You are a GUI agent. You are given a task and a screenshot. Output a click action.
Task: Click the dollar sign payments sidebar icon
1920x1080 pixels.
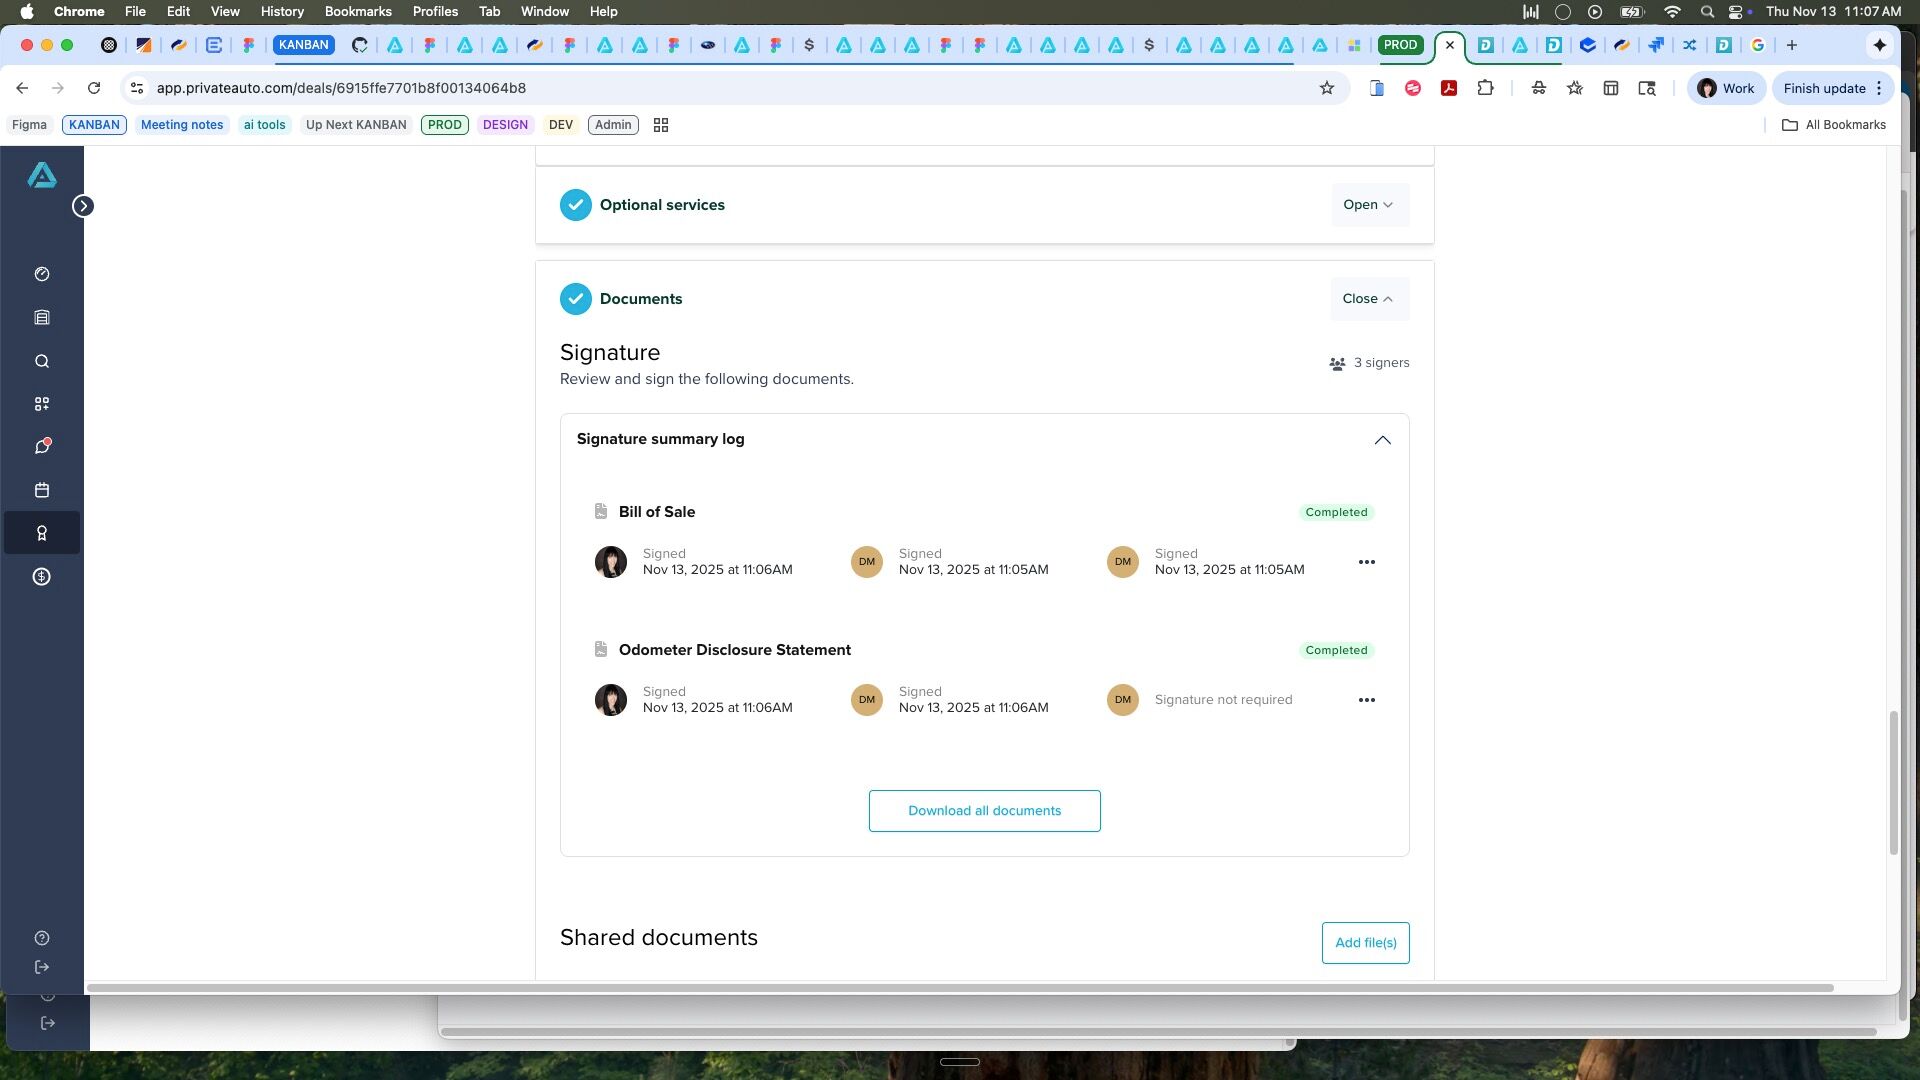[x=42, y=577]
